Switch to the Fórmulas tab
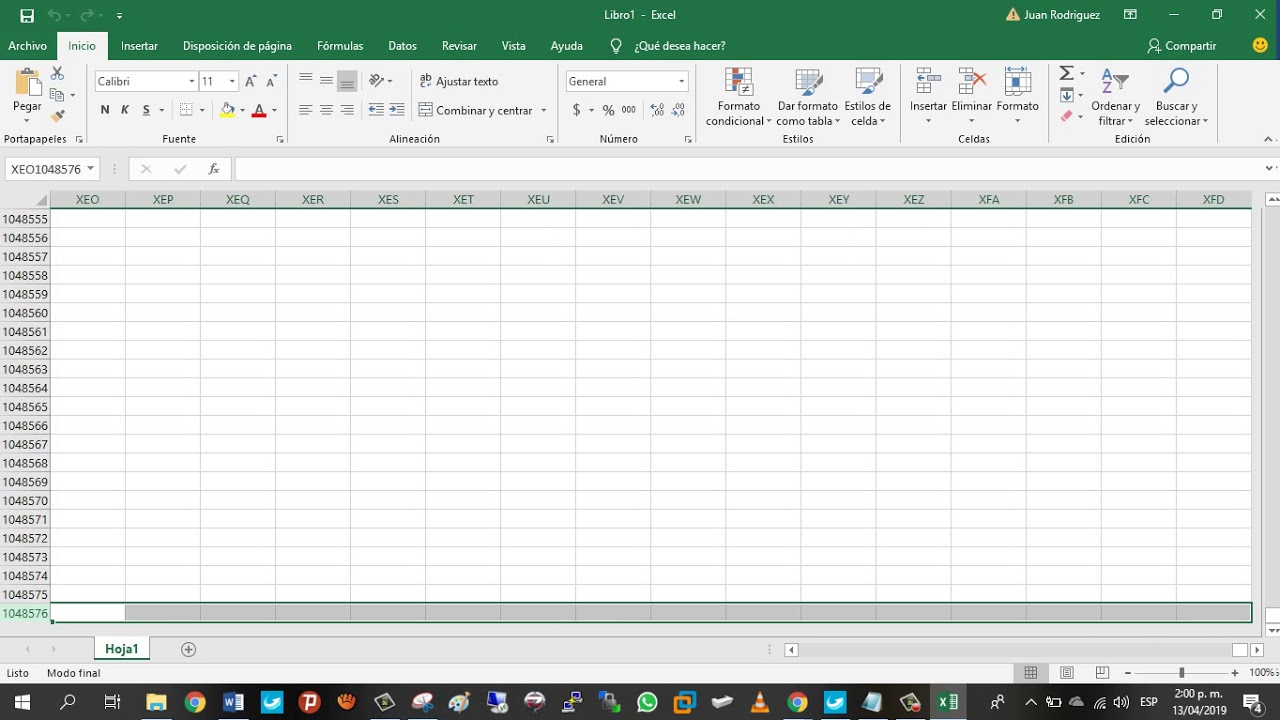The image size is (1280, 720). (x=340, y=46)
